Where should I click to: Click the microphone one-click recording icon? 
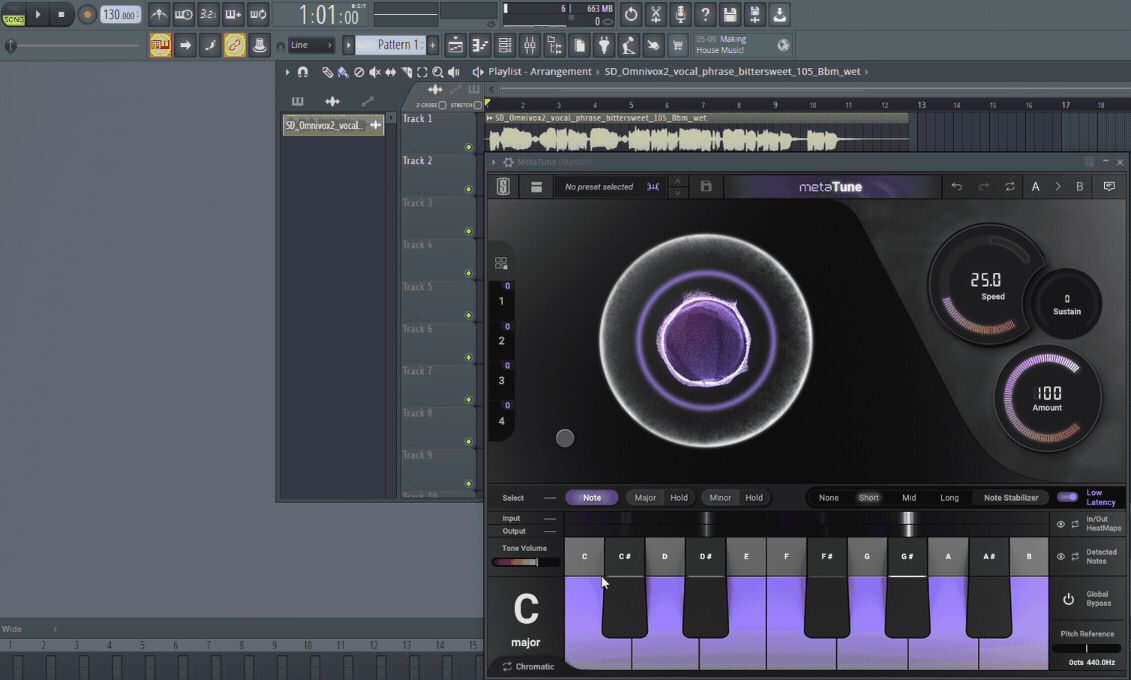(x=680, y=14)
